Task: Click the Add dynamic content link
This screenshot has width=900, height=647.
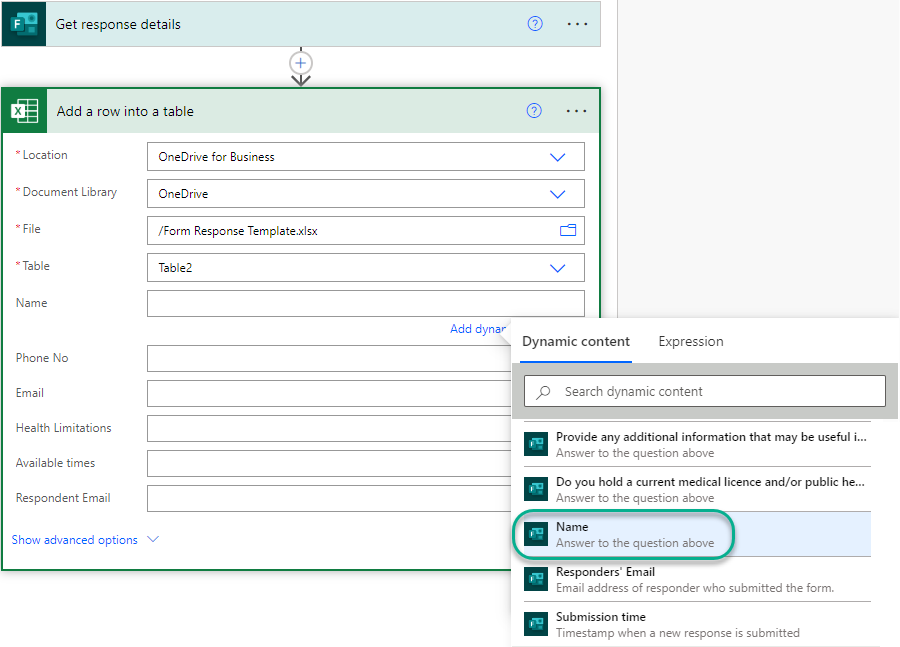Action: pyautogui.click(x=478, y=329)
